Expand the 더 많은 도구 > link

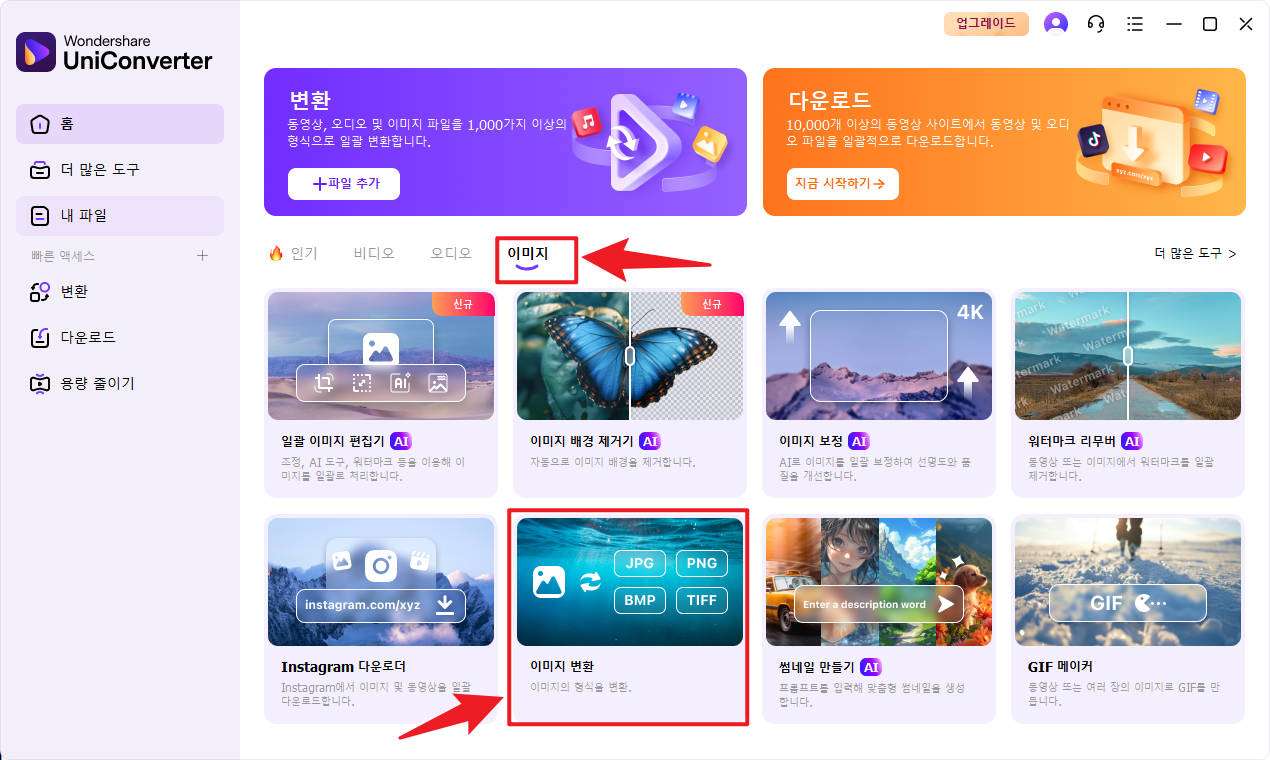(x=1195, y=254)
